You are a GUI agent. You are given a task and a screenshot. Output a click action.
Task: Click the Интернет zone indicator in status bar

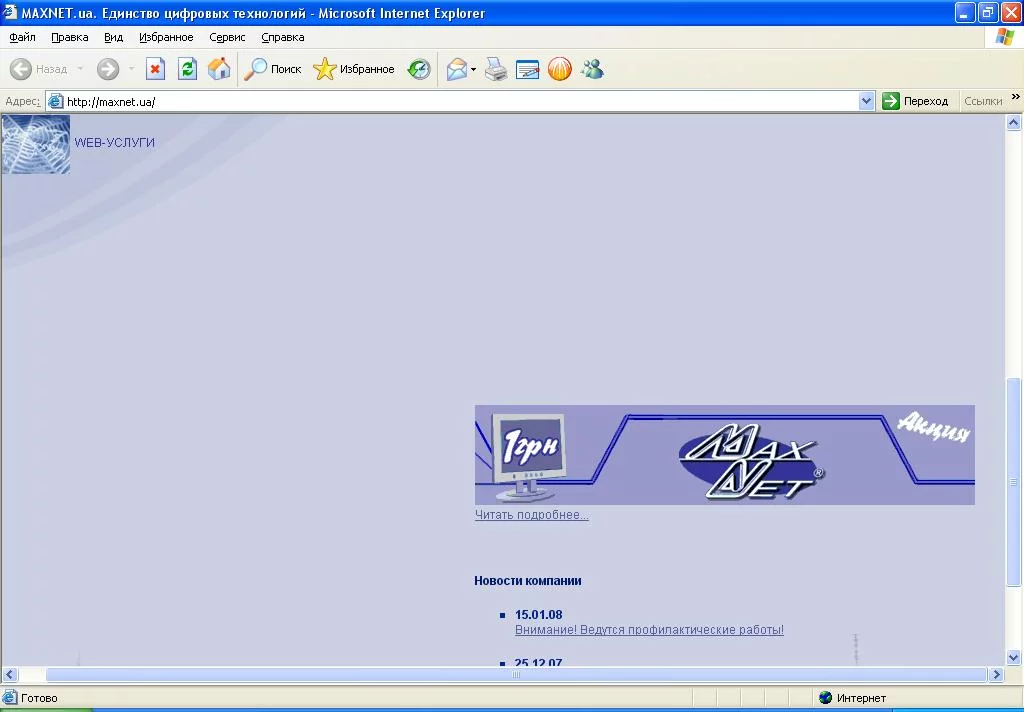[x=853, y=698]
